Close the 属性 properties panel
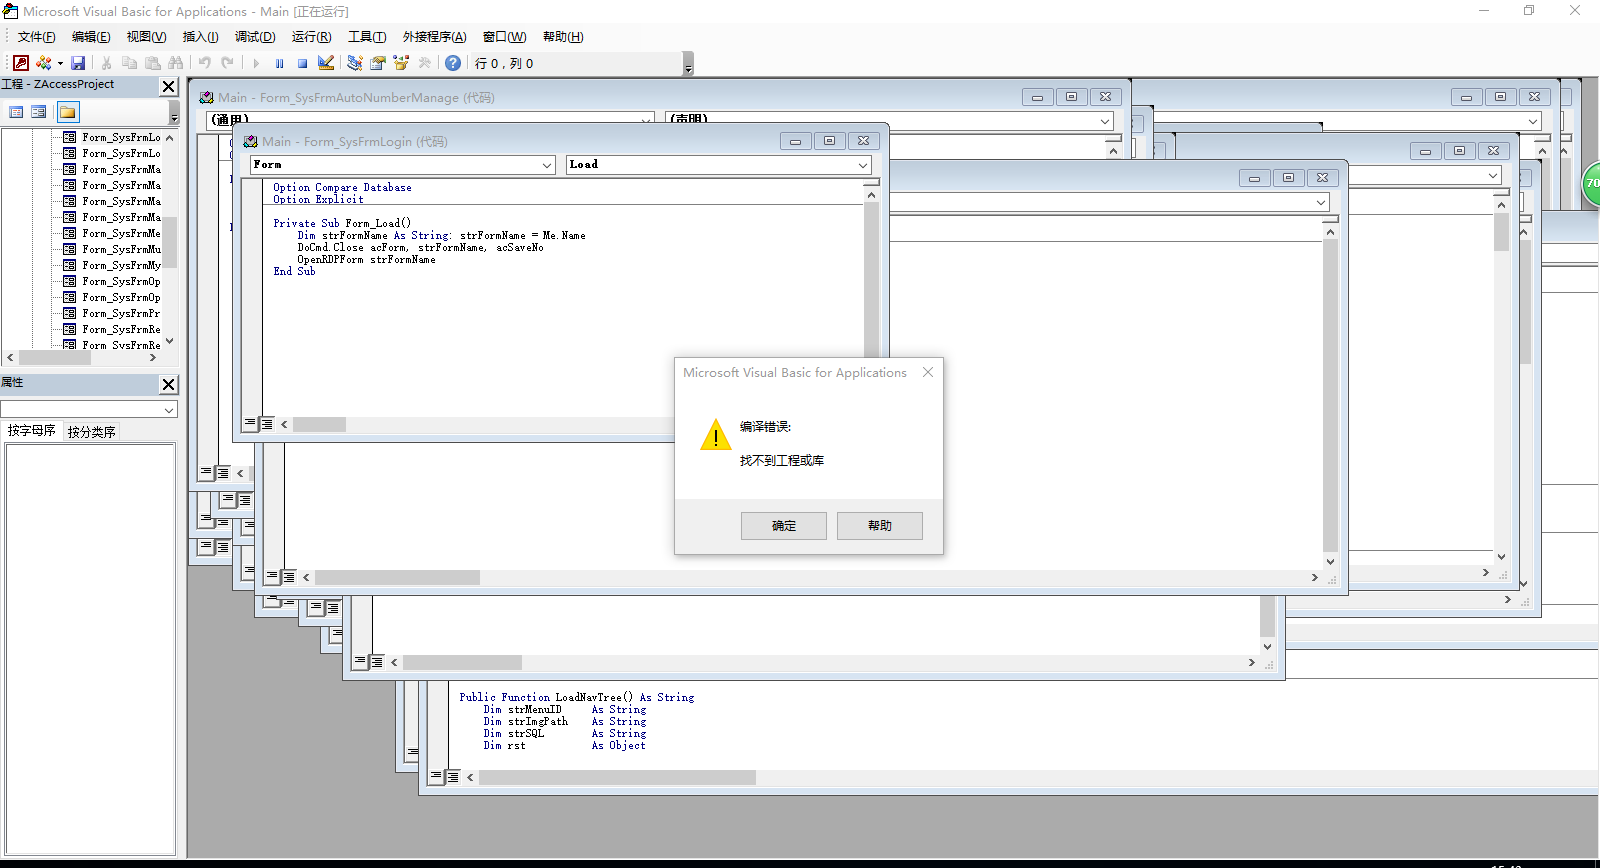This screenshot has width=1600, height=868. (169, 384)
